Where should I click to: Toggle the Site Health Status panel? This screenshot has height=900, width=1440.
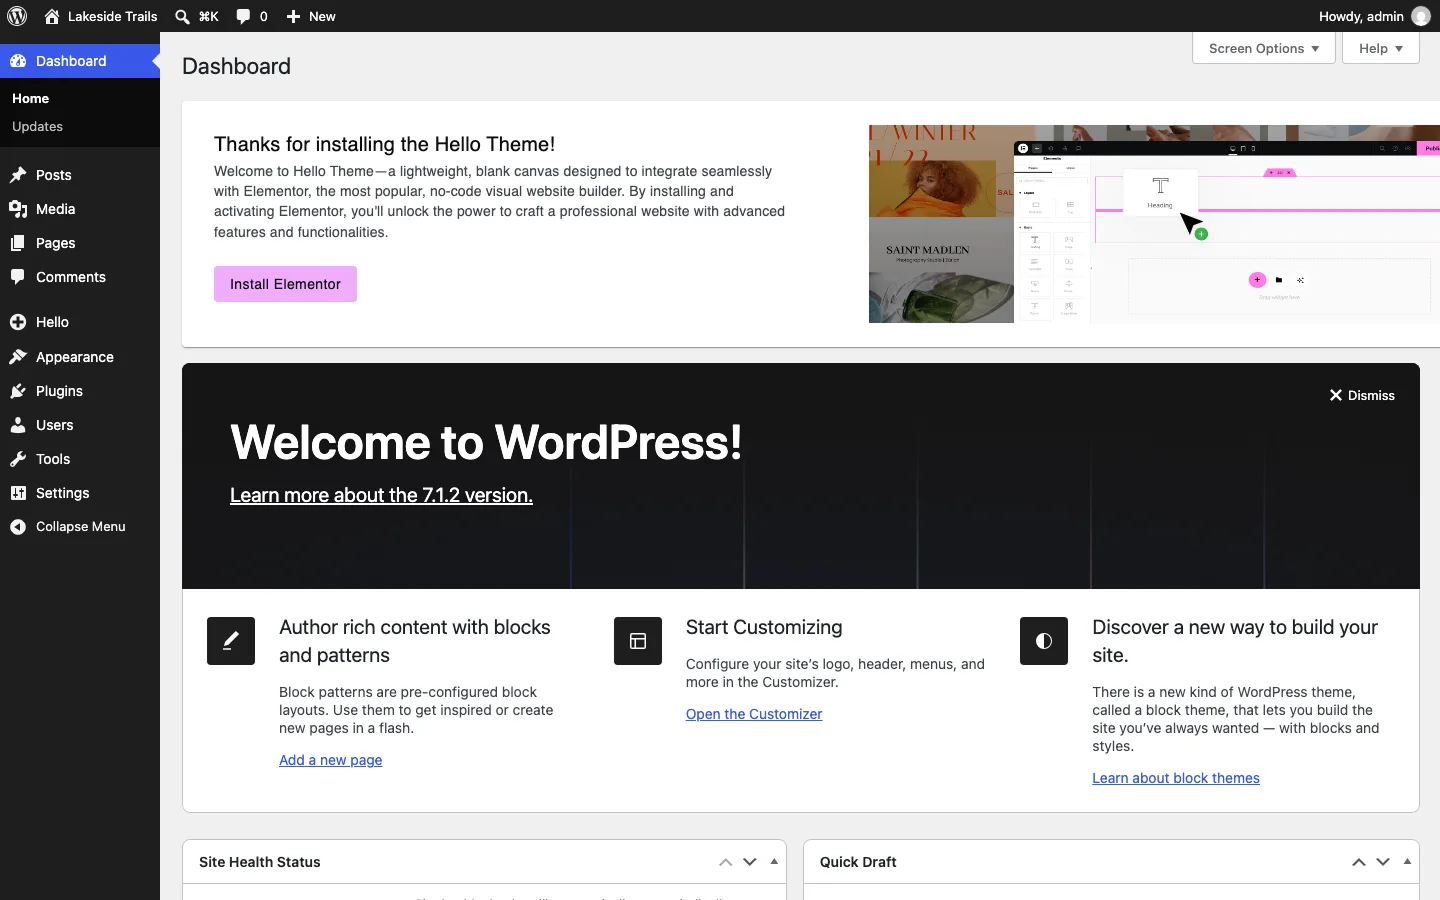point(774,862)
